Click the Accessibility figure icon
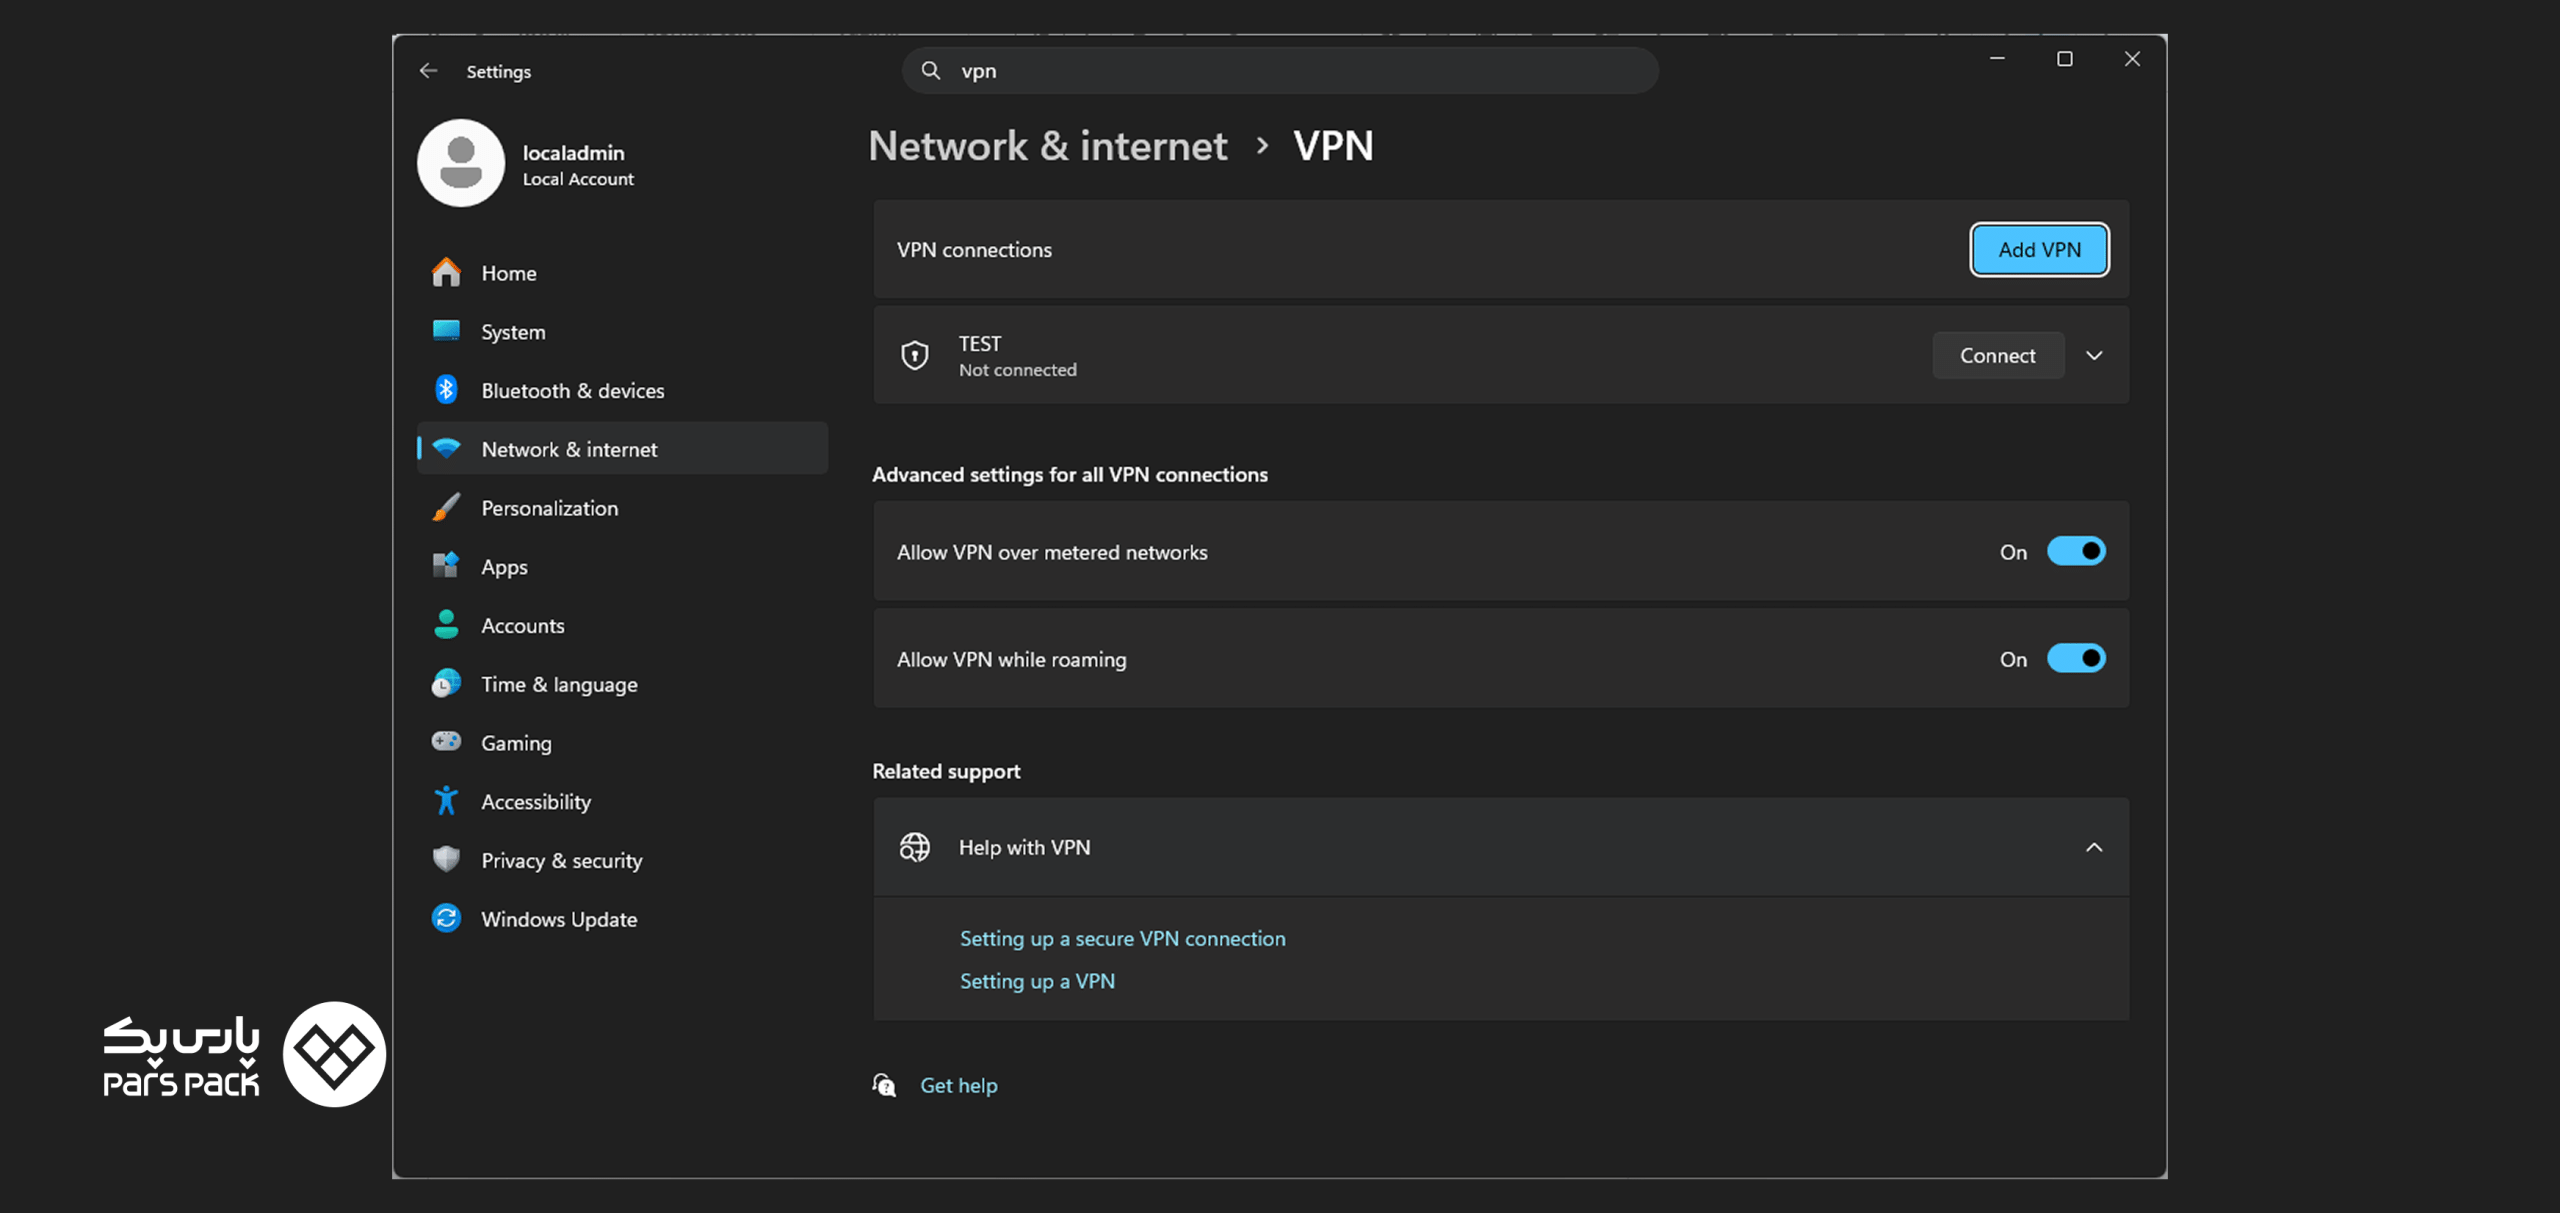 [x=446, y=801]
